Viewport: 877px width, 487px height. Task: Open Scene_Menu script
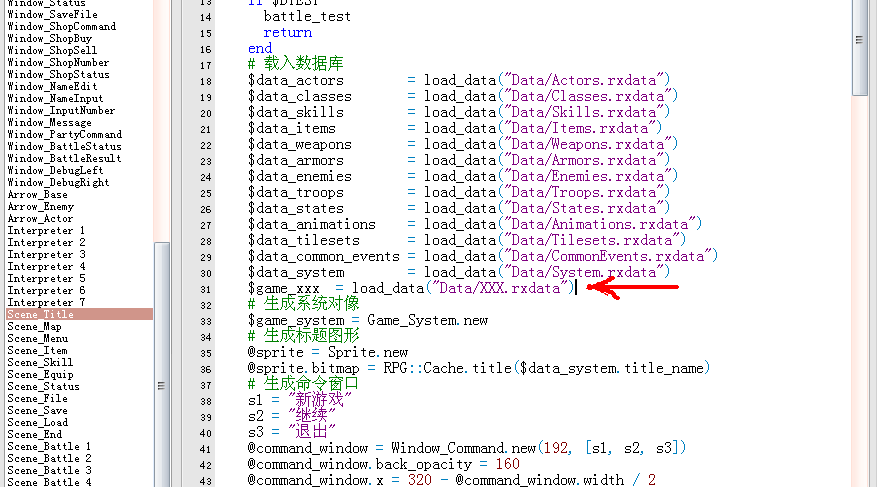coord(37,338)
